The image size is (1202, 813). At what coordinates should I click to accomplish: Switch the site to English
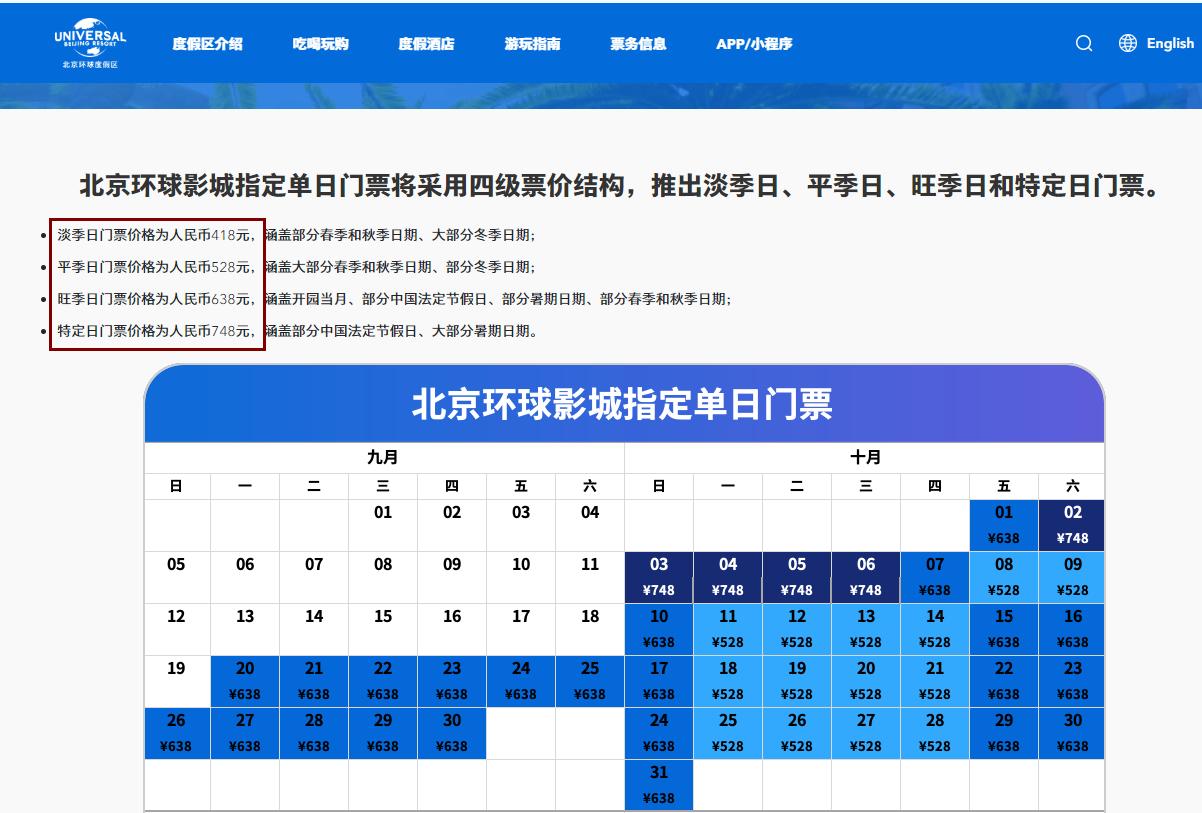(x=1170, y=43)
